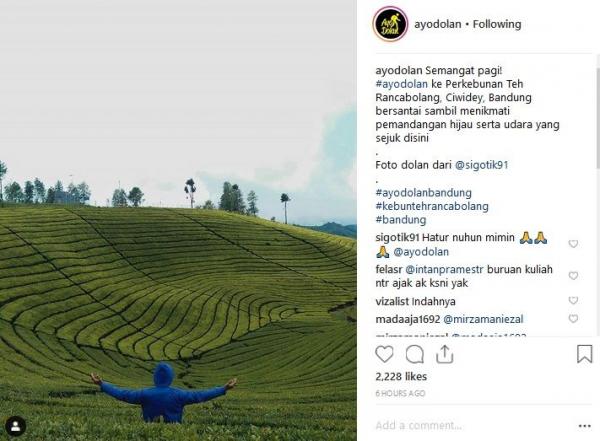The height and width of the screenshot is (441, 600).
Task: Toggle the Following status button
Action: pos(497,24)
